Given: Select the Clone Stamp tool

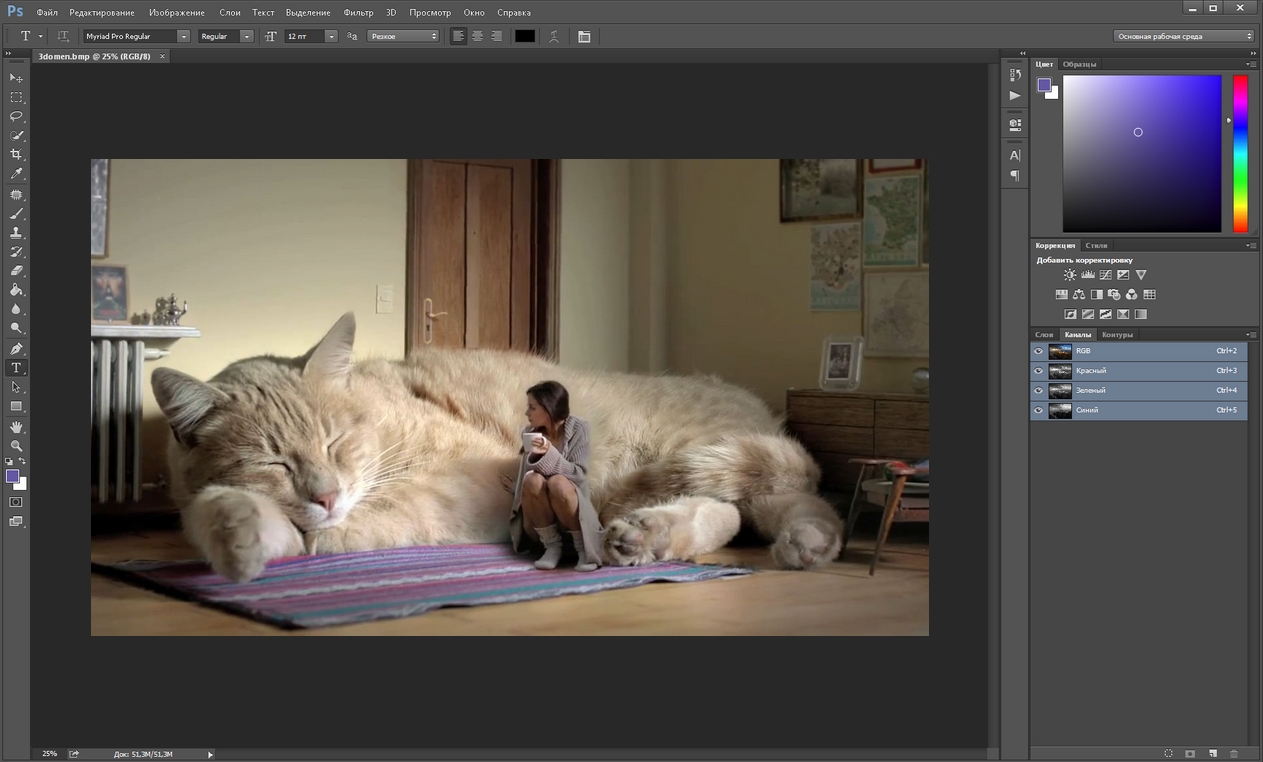Looking at the screenshot, I should tap(16, 232).
